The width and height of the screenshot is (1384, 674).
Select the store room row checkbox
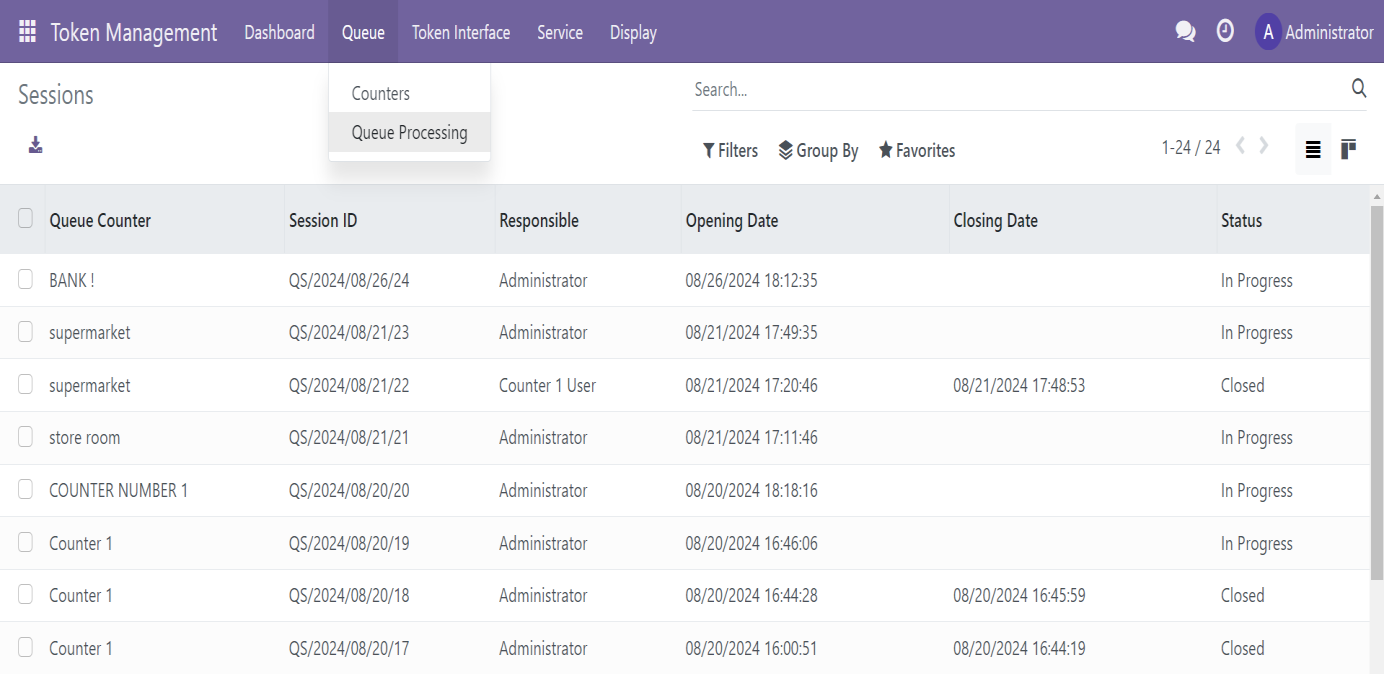click(x=26, y=437)
